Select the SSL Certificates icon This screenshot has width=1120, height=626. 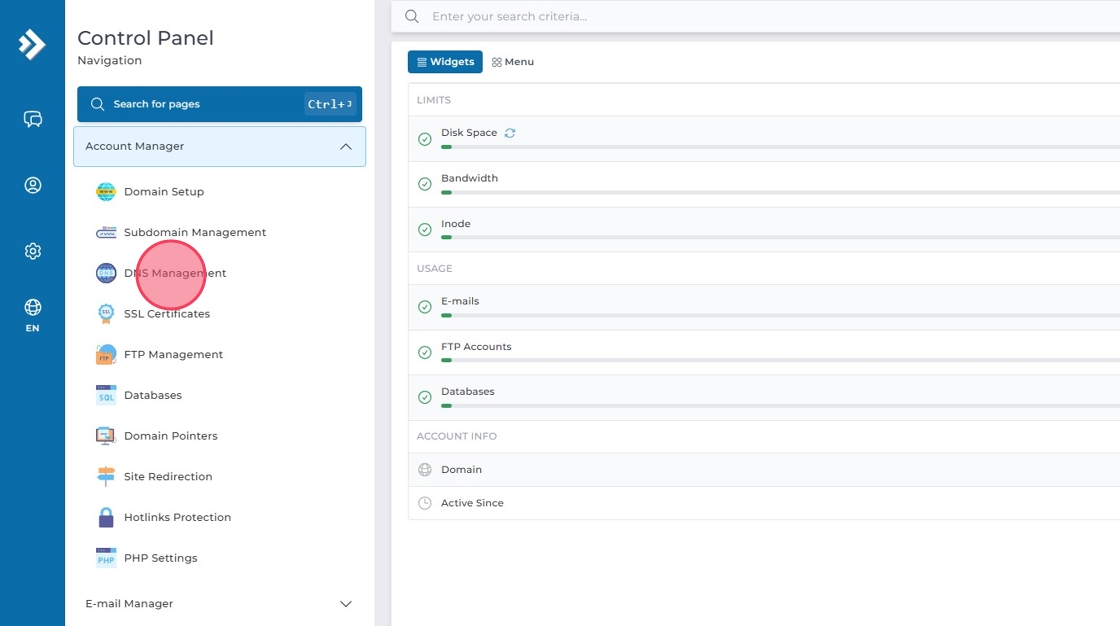coord(106,314)
